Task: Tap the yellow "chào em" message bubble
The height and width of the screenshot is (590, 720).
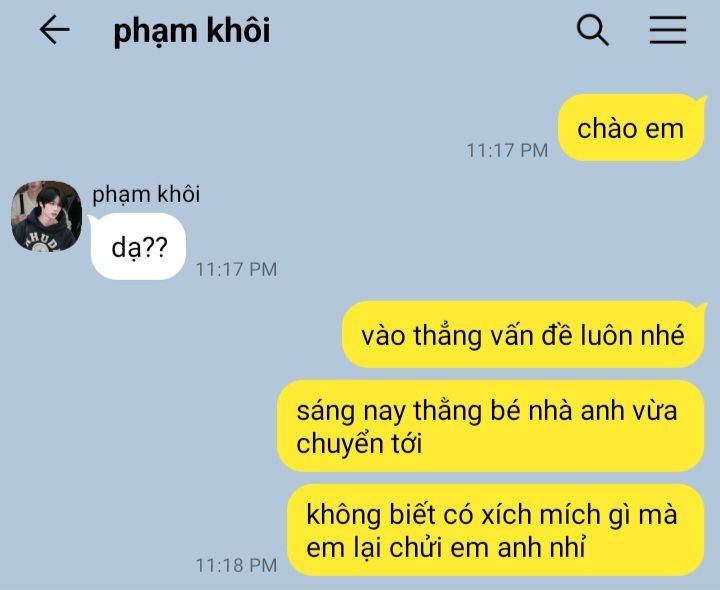Action: point(631,128)
